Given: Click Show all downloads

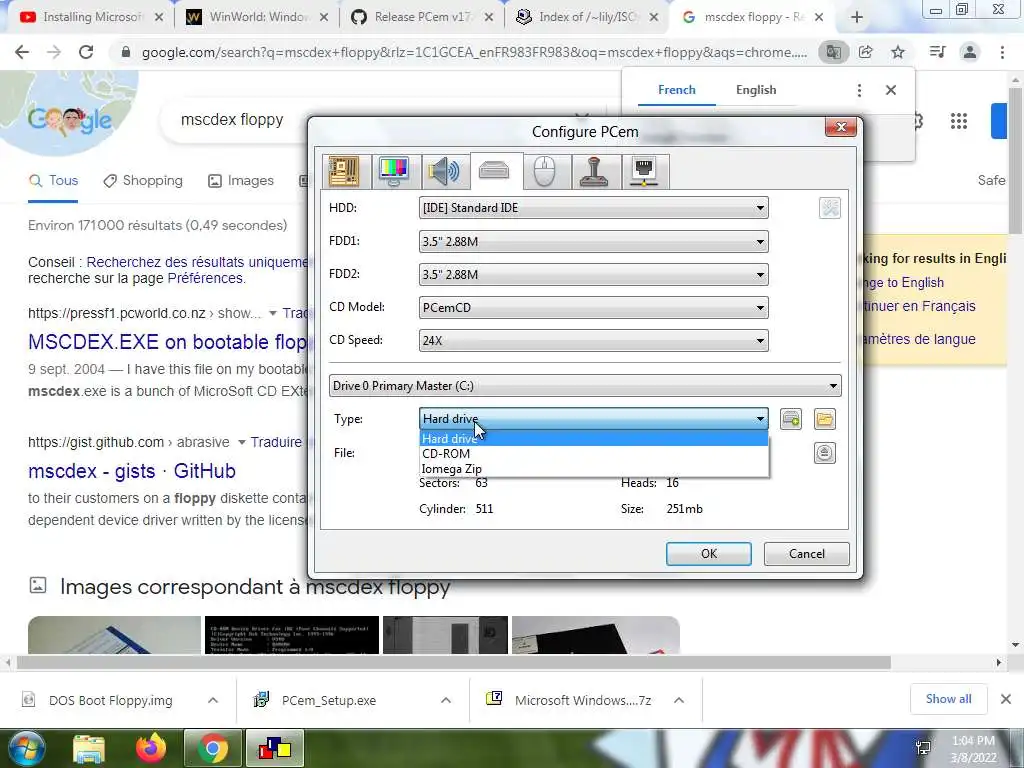Looking at the screenshot, I should point(948,699).
